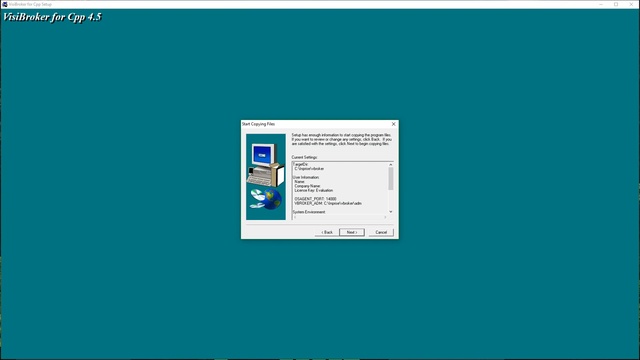Click the "User Information" heading line
640x360 pixels.
[306, 177]
